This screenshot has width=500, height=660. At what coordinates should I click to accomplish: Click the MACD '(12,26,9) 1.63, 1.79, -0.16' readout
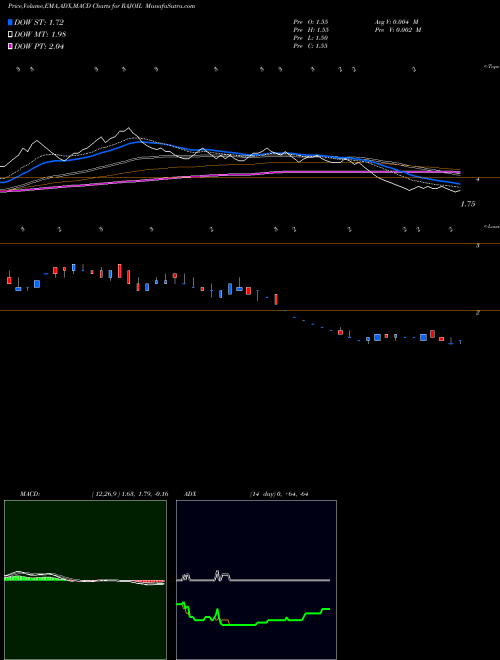pyautogui.click(x=130, y=494)
